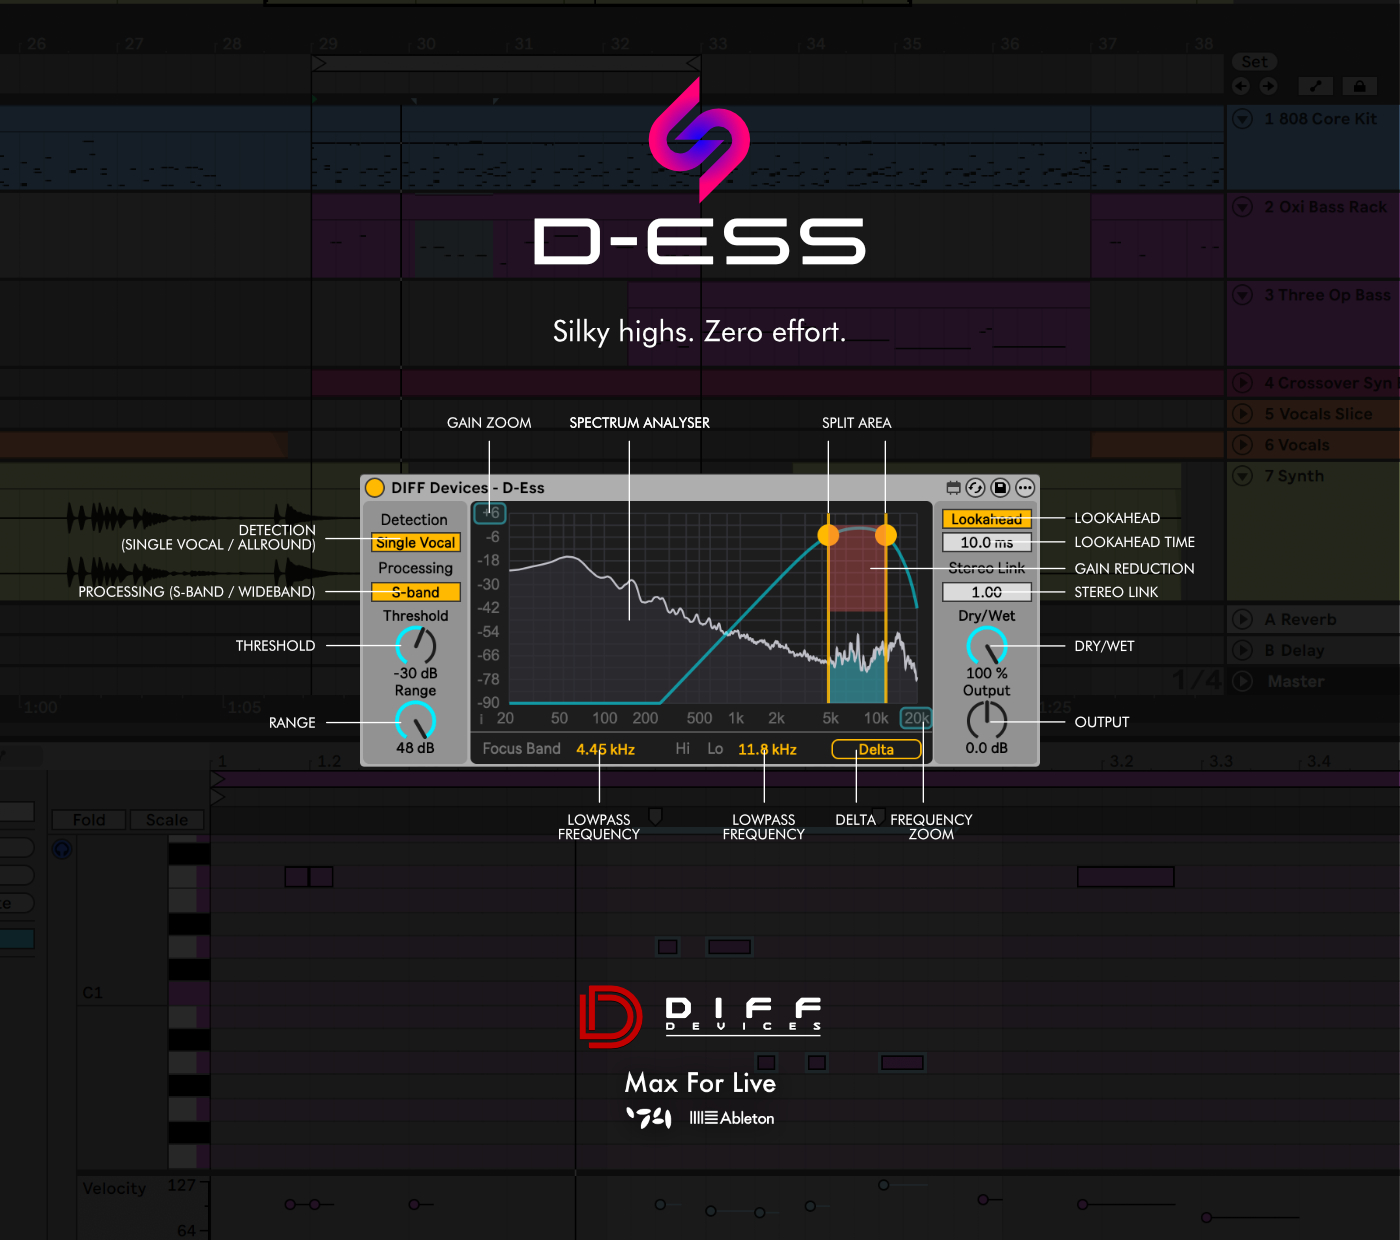Click the right orange split area handle

pyautogui.click(x=886, y=535)
